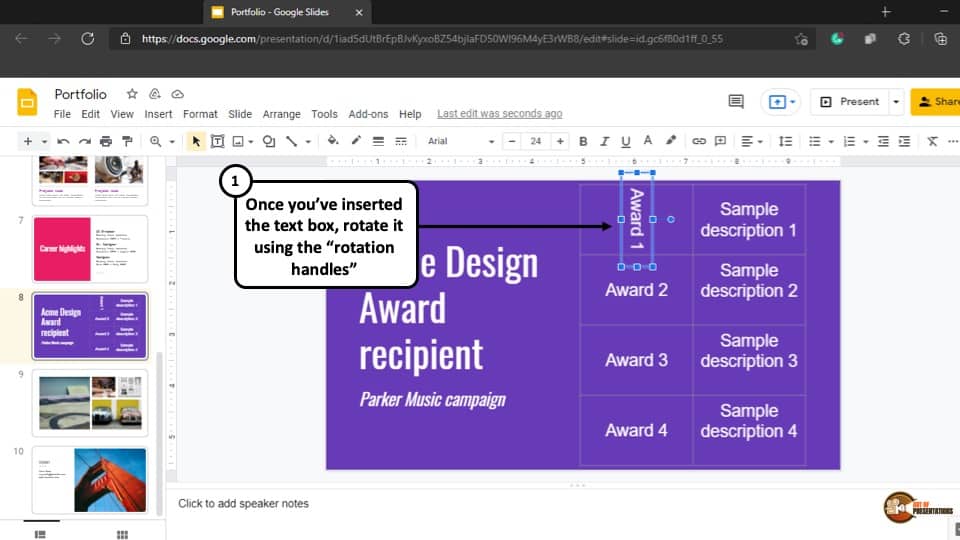Increase font size with plus
Image resolution: width=960 pixels, height=540 pixels.
click(560, 141)
